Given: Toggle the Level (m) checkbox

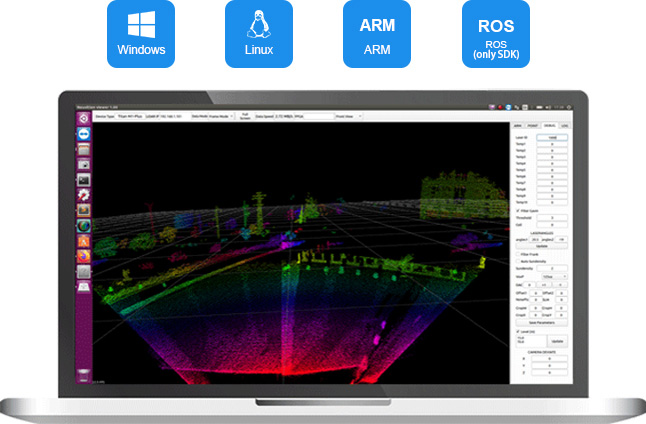Looking at the screenshot, I should click(517, 331).
